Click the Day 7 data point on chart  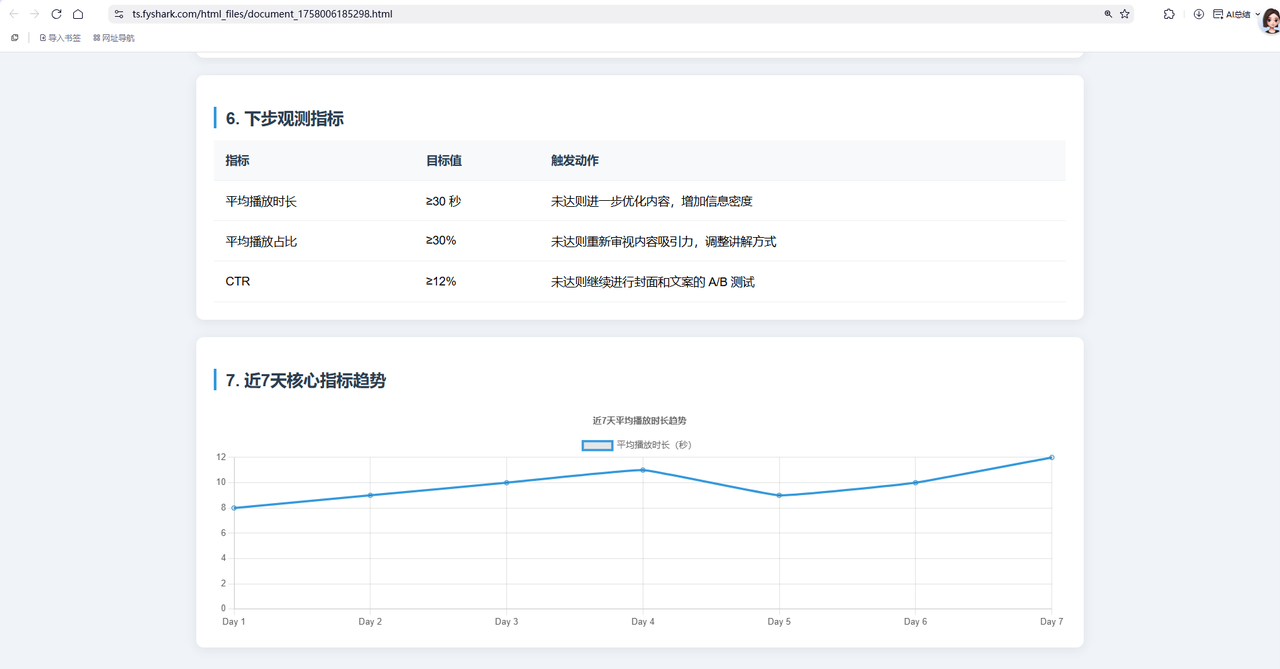[x=1051, y=457]
